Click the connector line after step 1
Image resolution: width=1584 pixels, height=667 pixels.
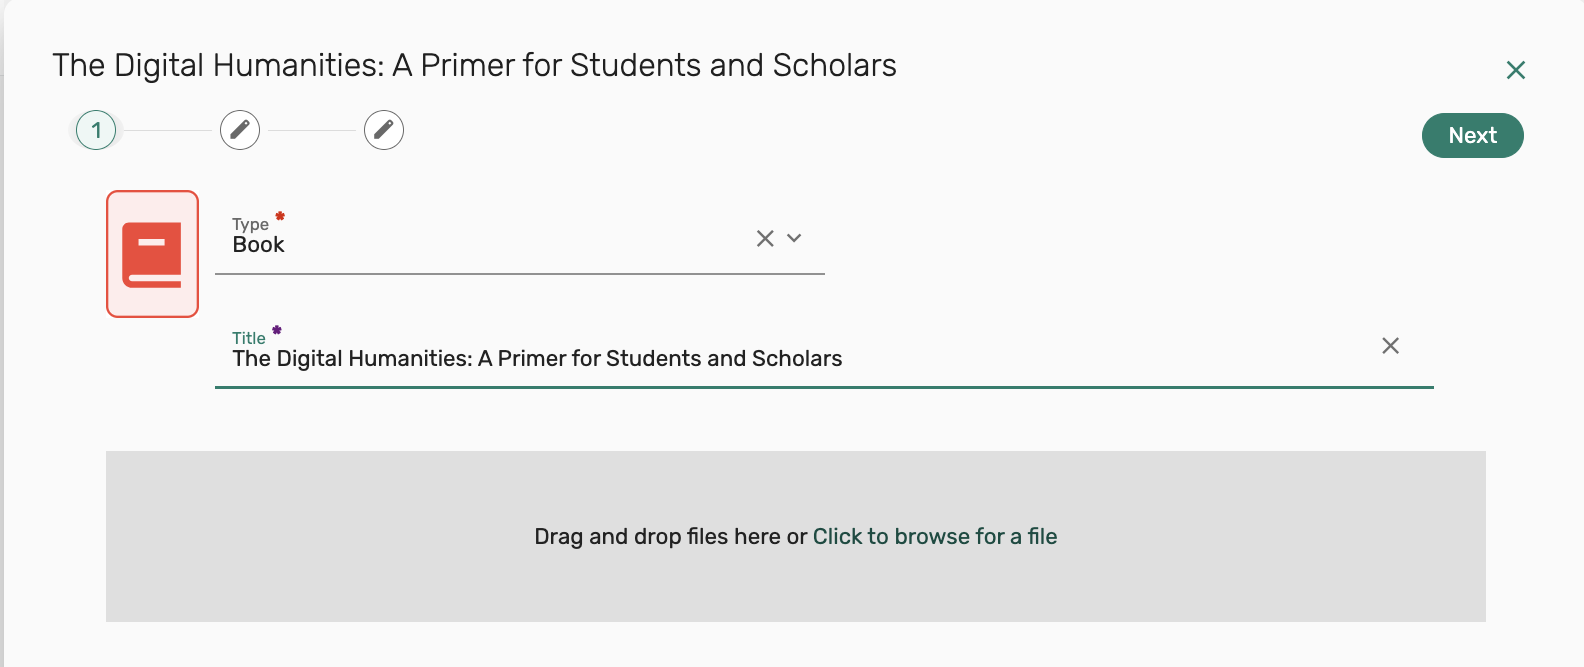click(167, 130)
